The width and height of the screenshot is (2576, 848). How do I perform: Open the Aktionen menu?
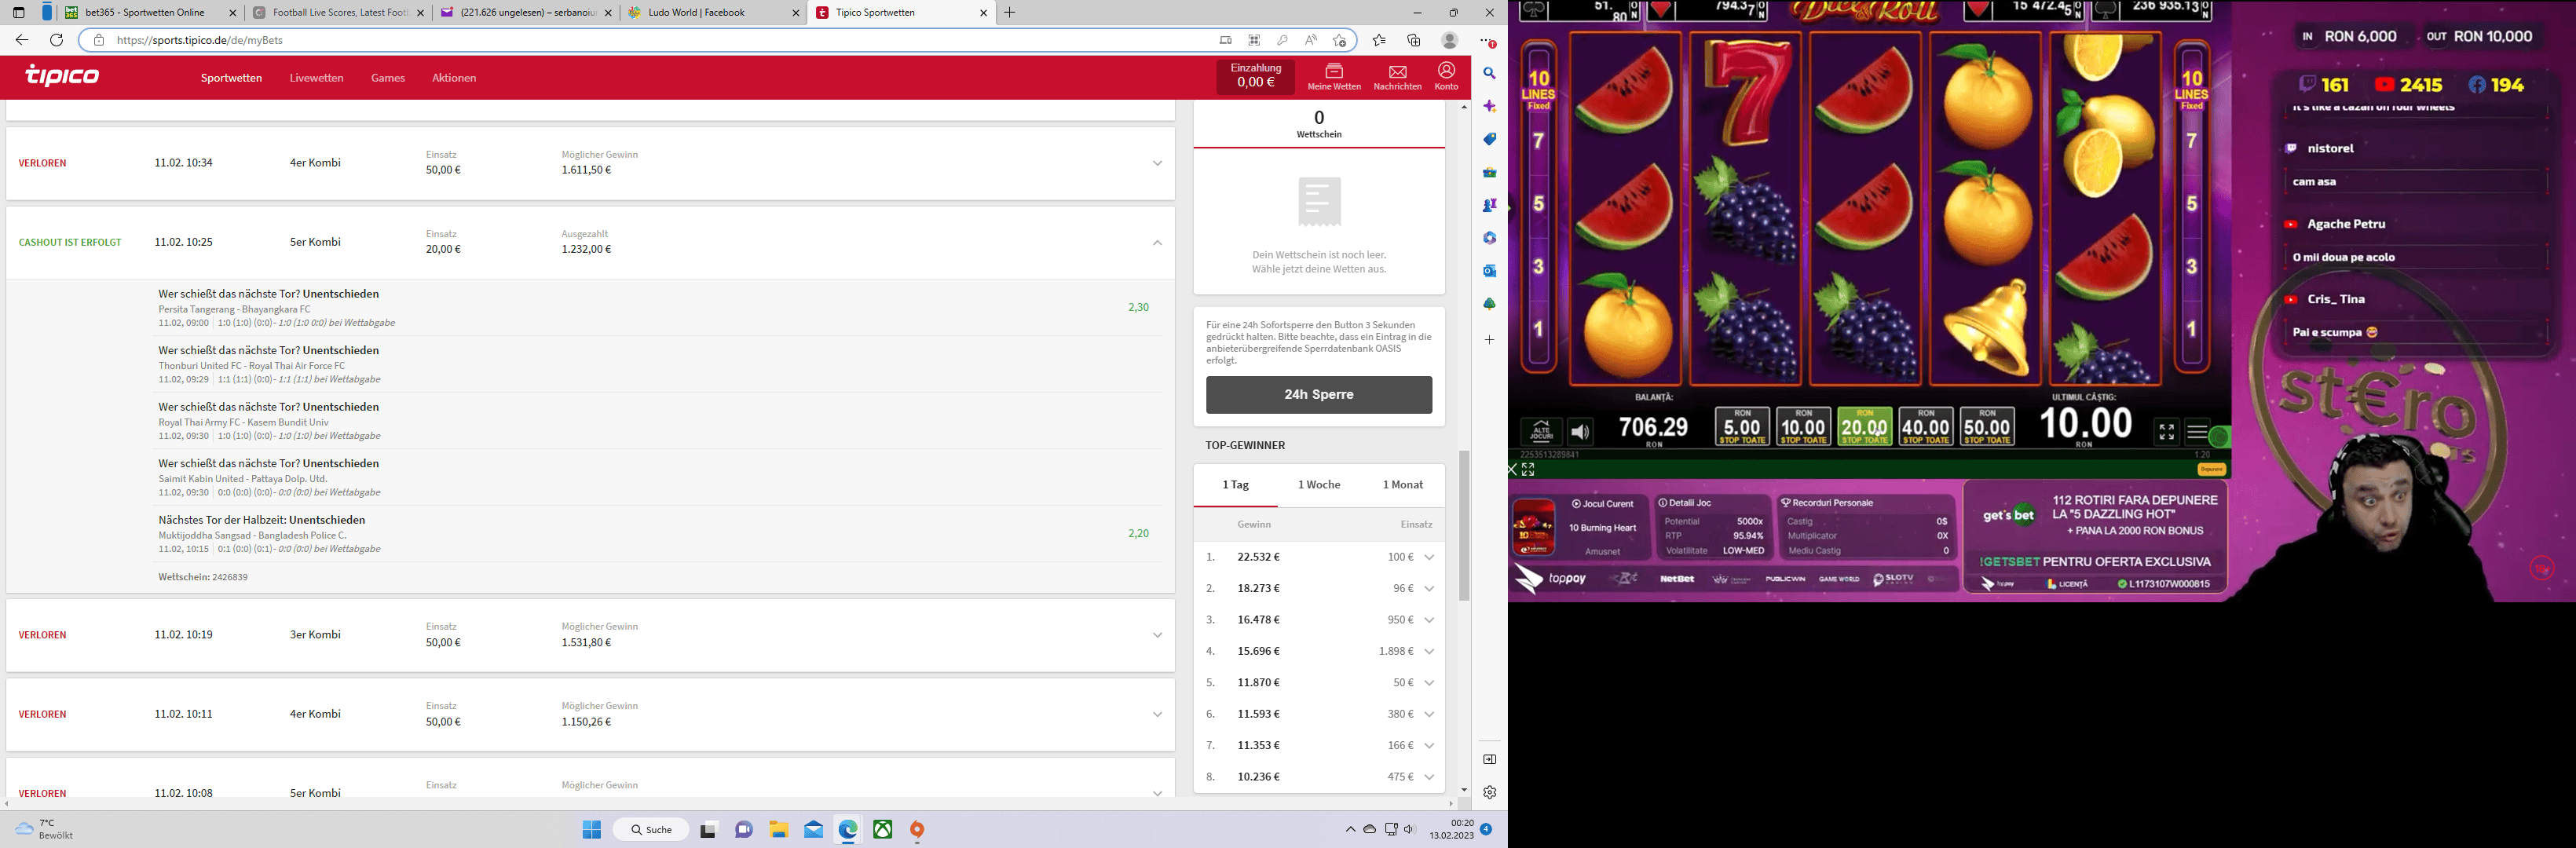click(454, 78)
